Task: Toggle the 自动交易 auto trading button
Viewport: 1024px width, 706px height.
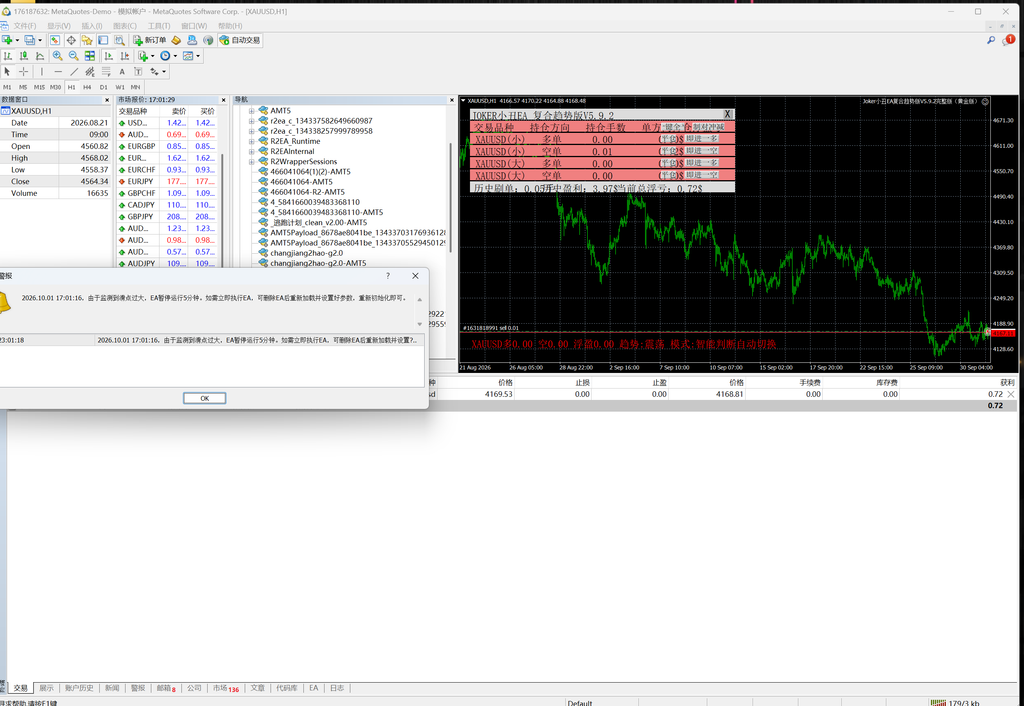Action: (240, 40)
